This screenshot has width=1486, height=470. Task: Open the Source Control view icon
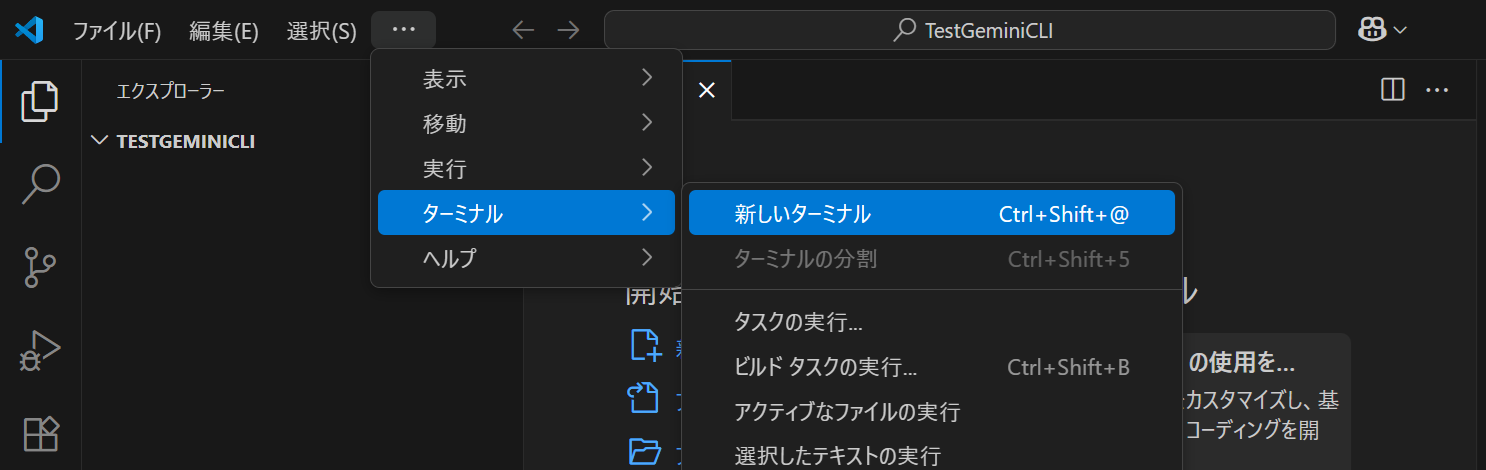[x=40, y=268]
